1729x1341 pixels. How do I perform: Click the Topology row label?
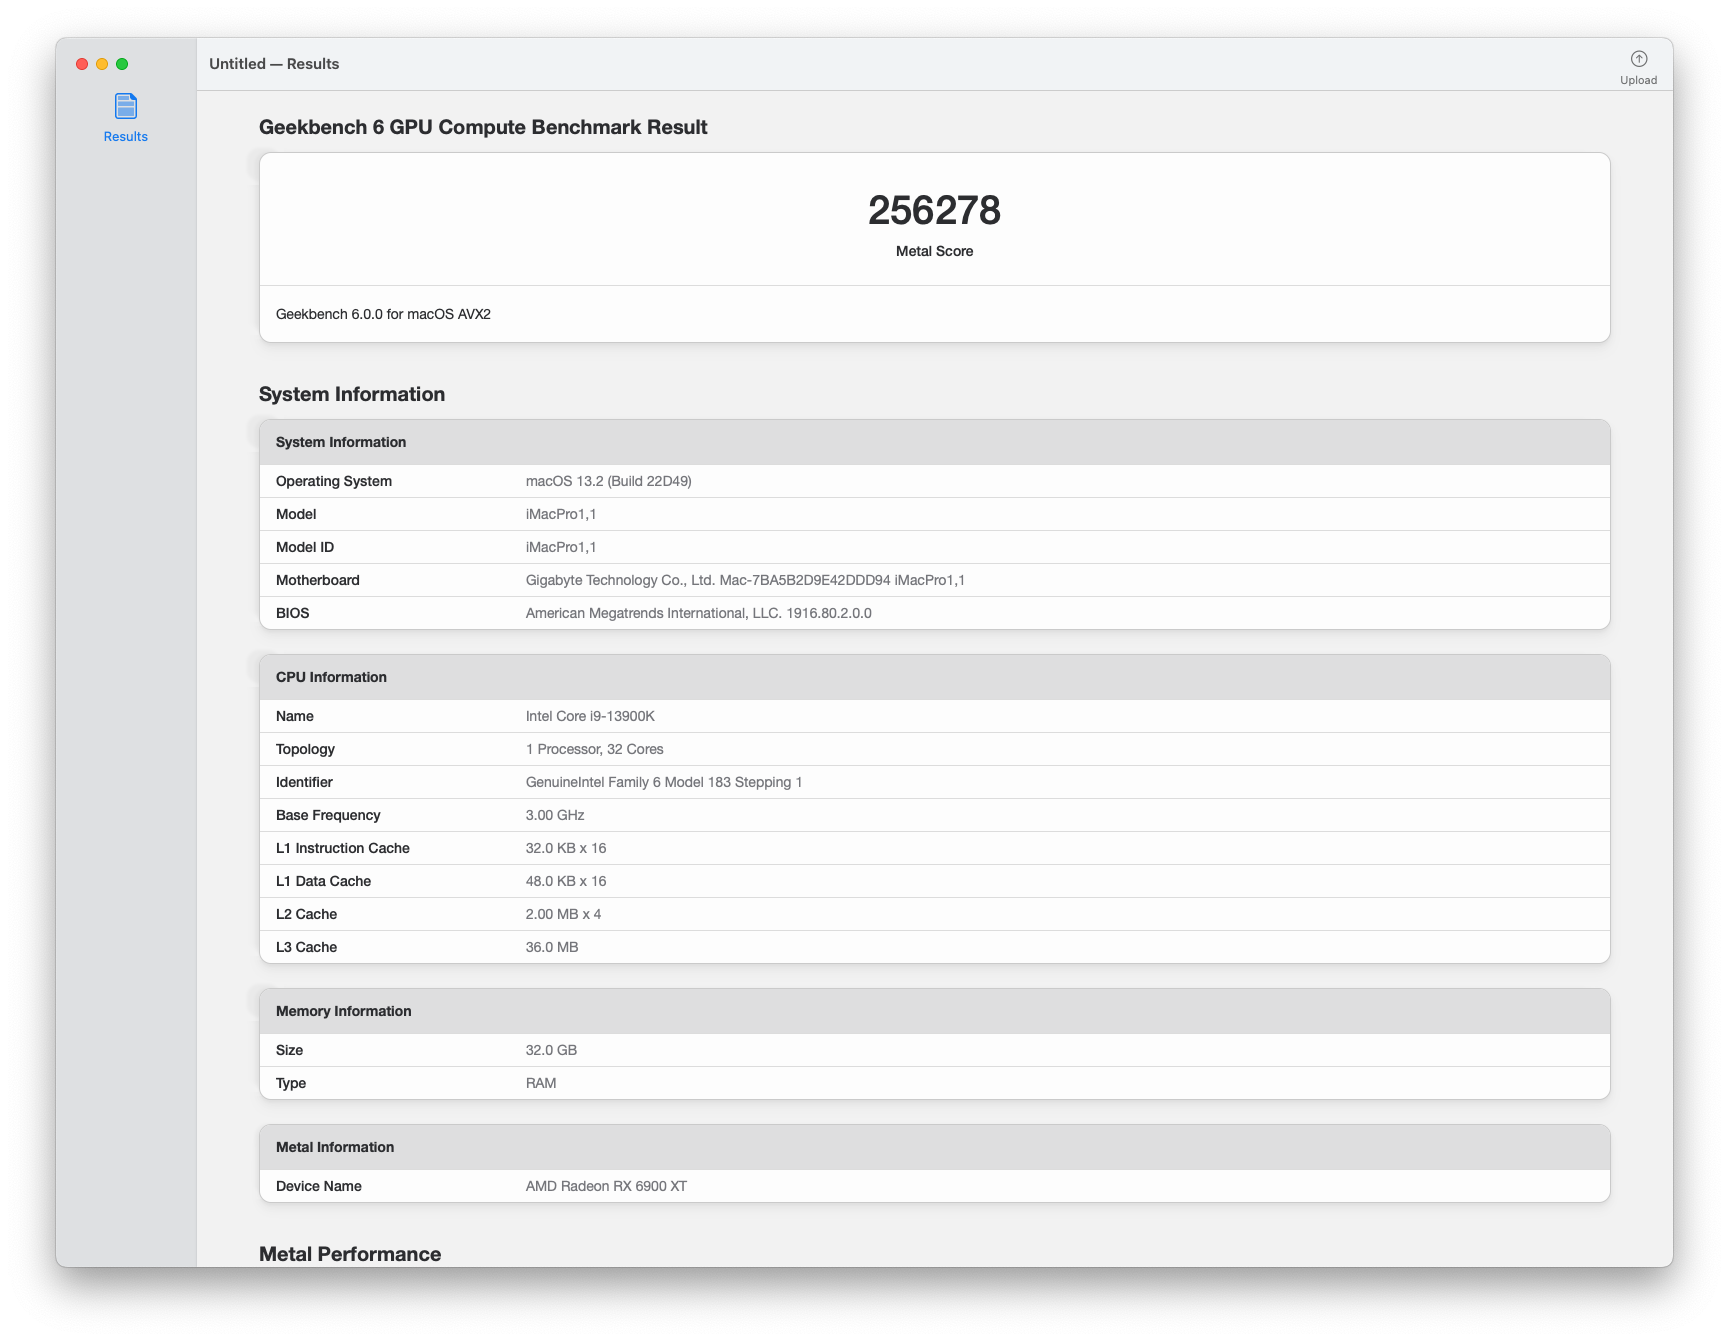point(305,749)
